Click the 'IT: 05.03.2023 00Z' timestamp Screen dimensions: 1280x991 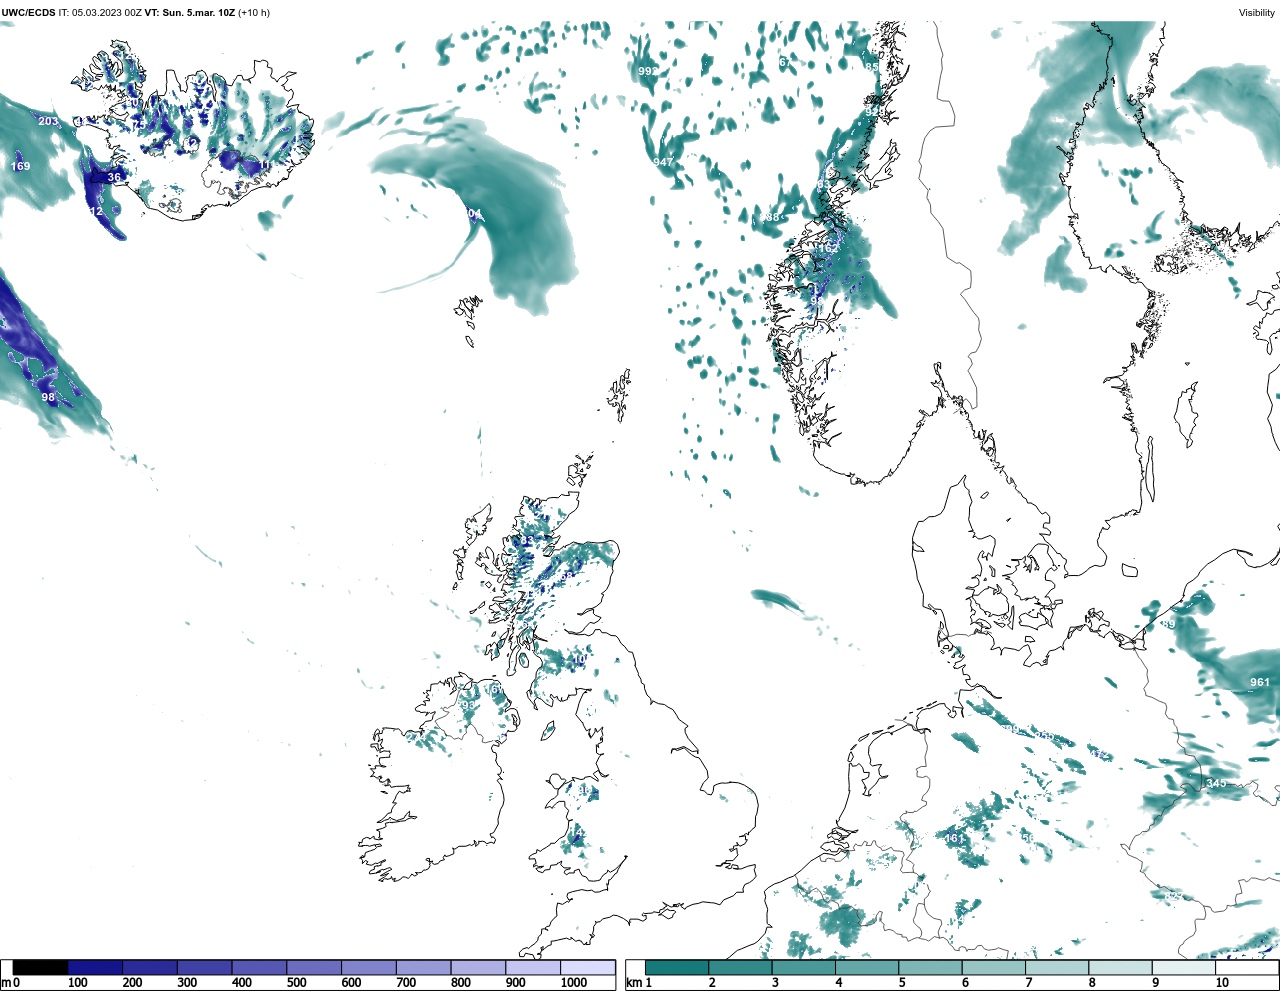tap(100, 13)
